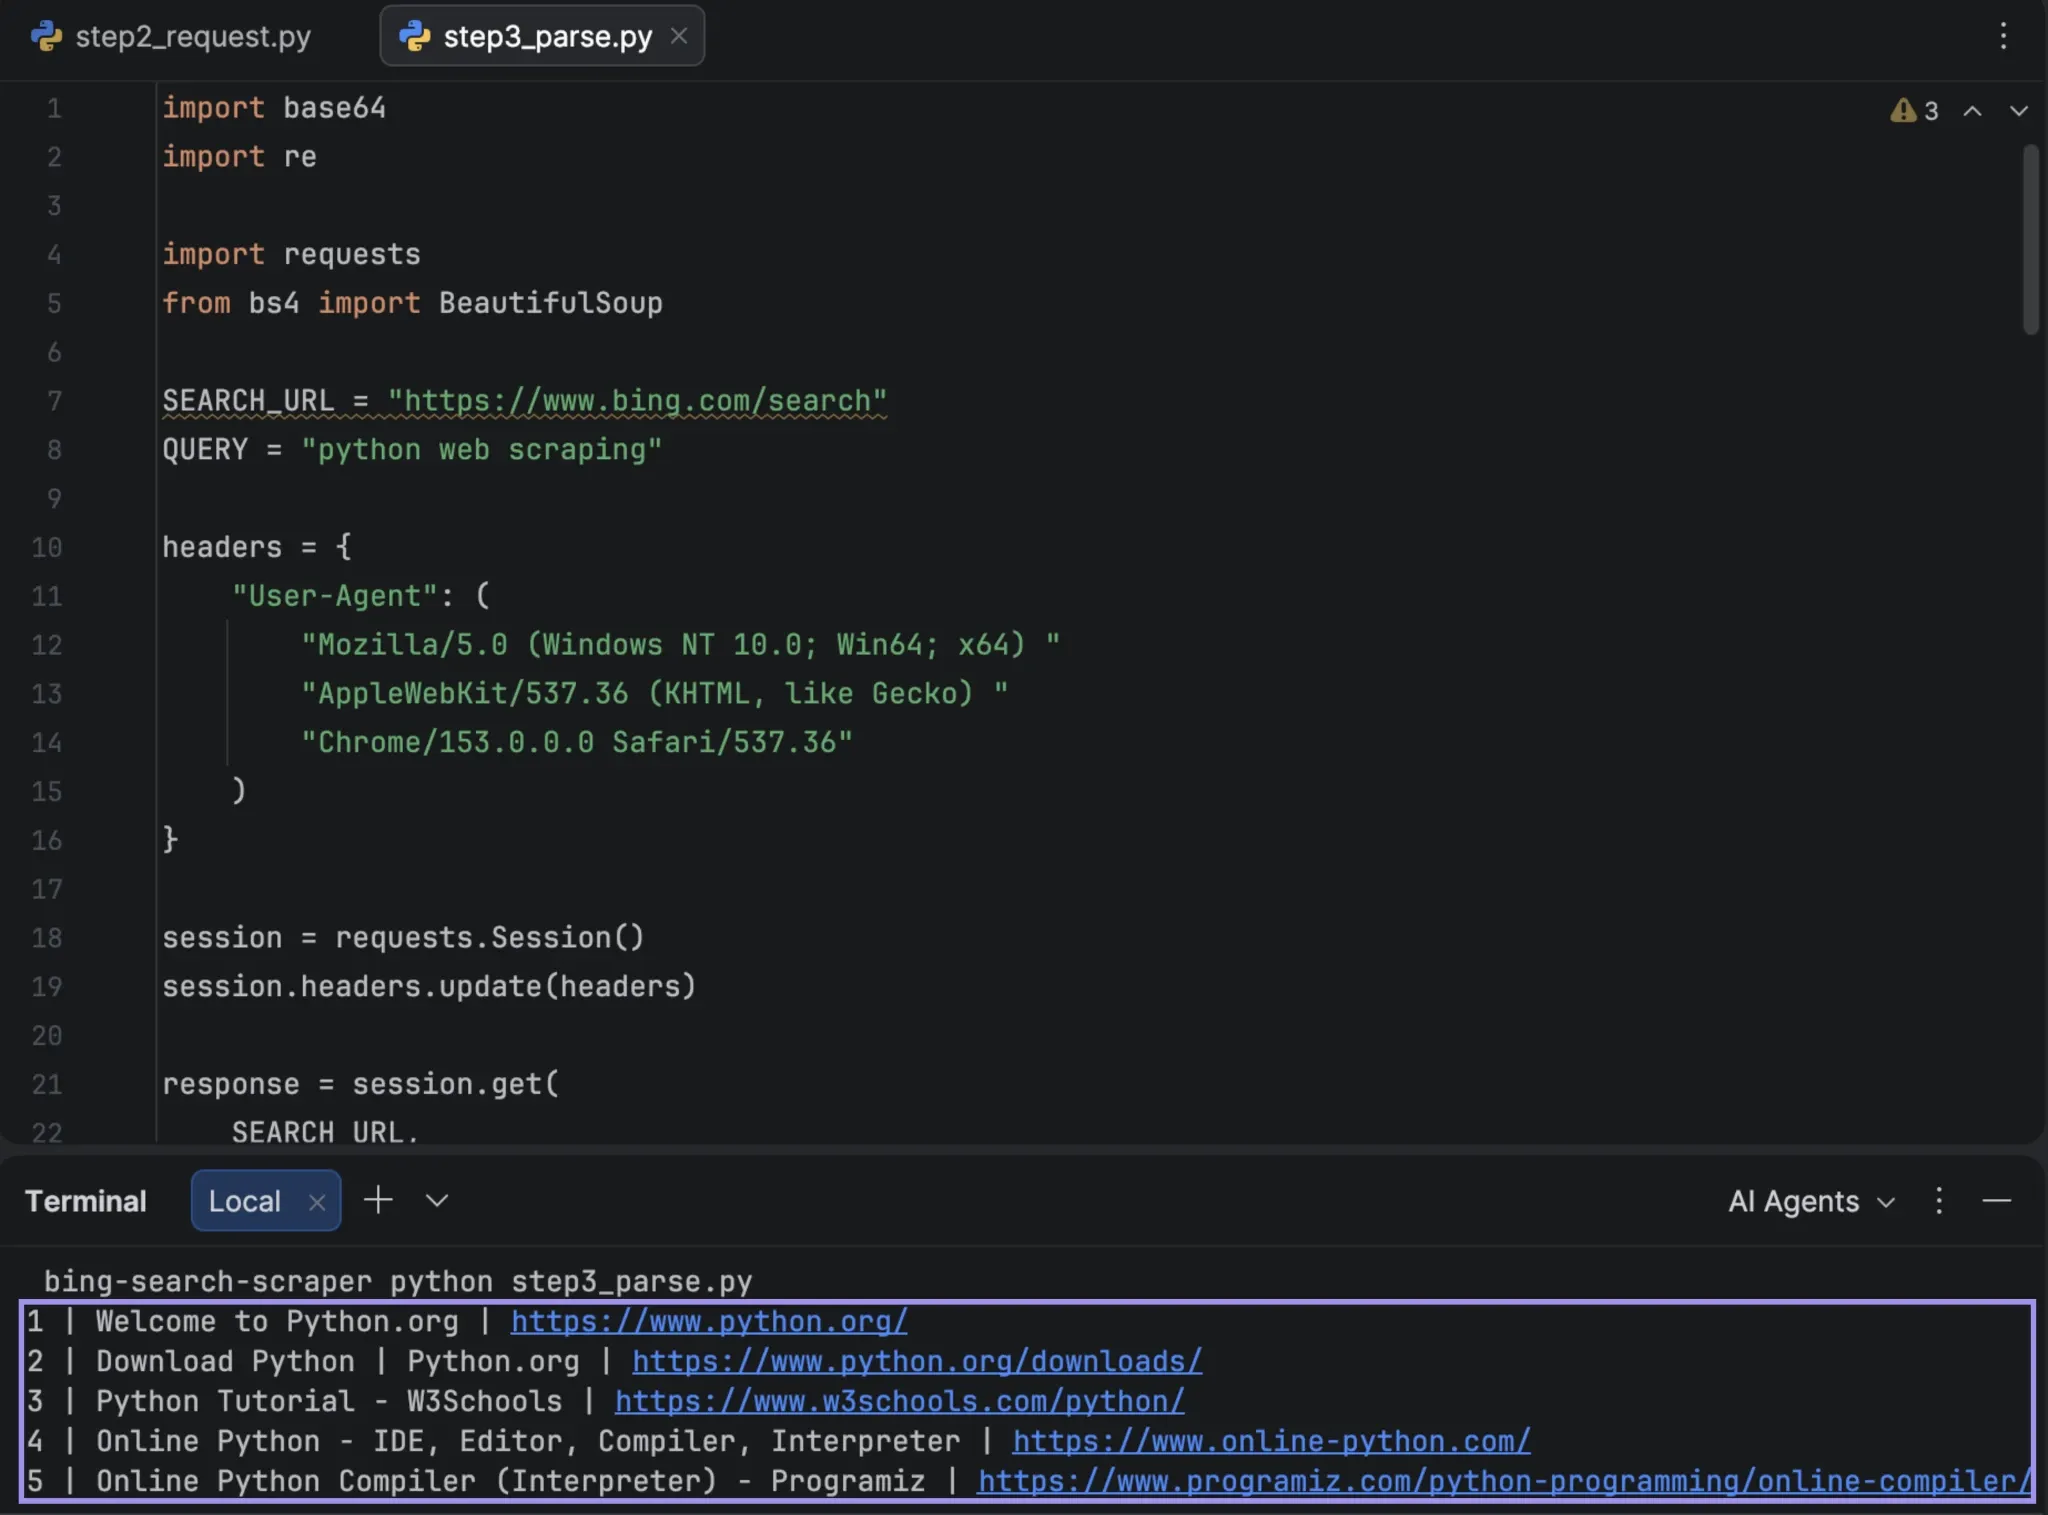Viewport: 2048px width, 1515px height.
Task: Click the "import re" line
Action: (239, 157)
